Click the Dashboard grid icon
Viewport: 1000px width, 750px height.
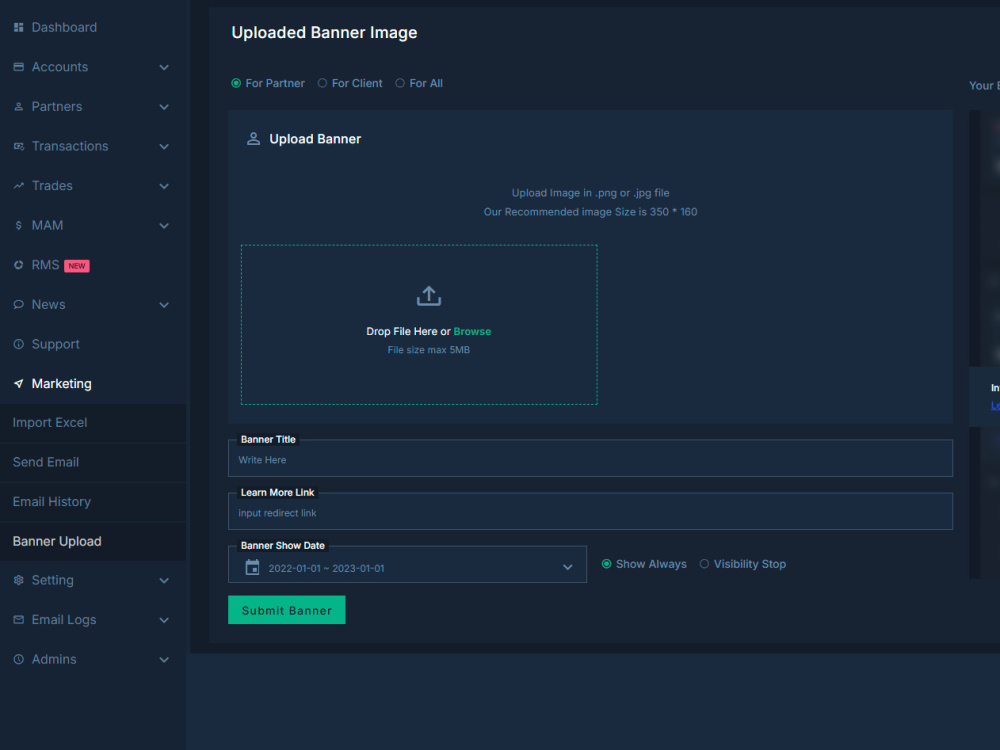[18, 27]
